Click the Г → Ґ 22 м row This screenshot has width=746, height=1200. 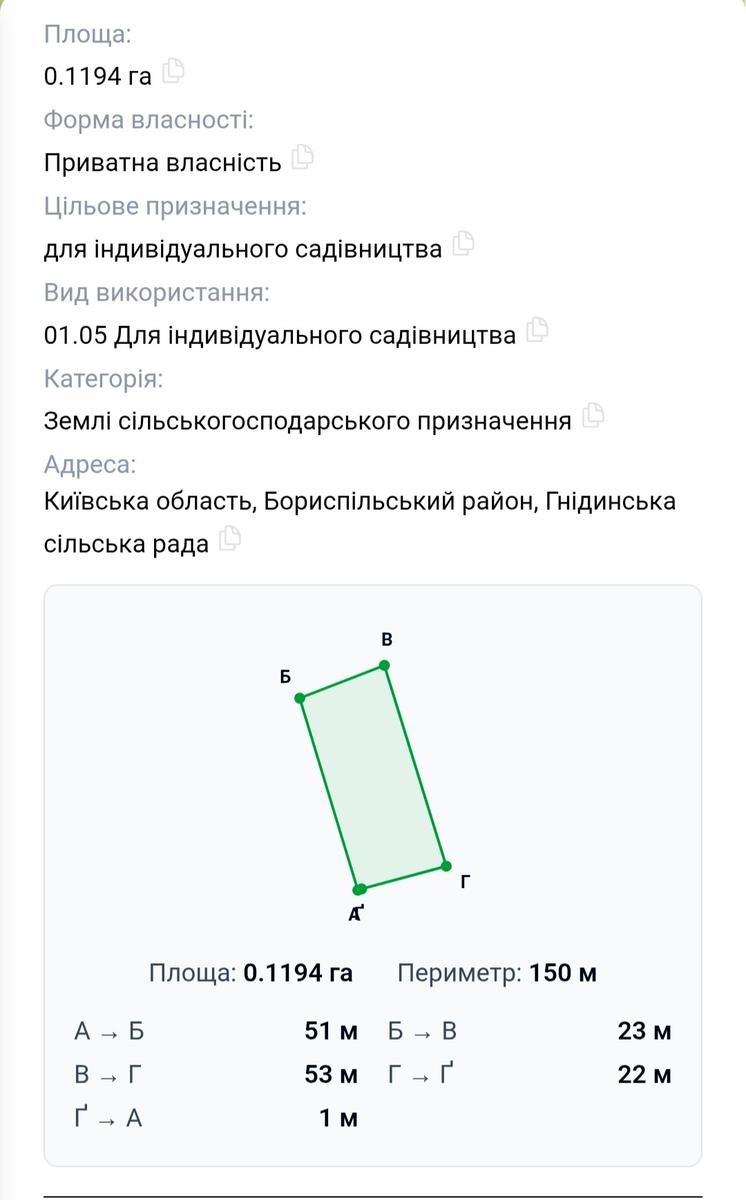pos(530,1075)
